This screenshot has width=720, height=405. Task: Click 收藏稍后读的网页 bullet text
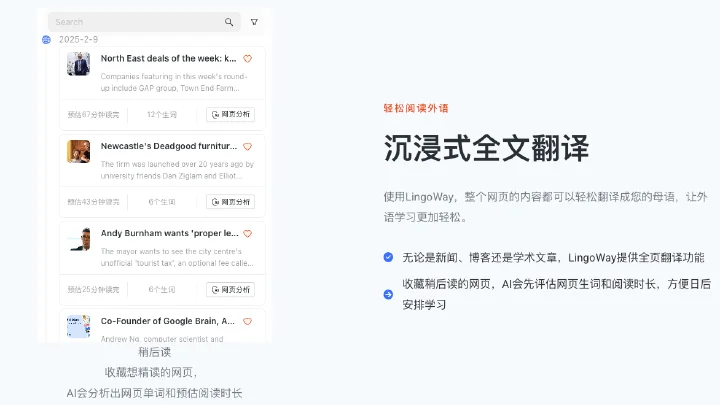tap(557, 294)
